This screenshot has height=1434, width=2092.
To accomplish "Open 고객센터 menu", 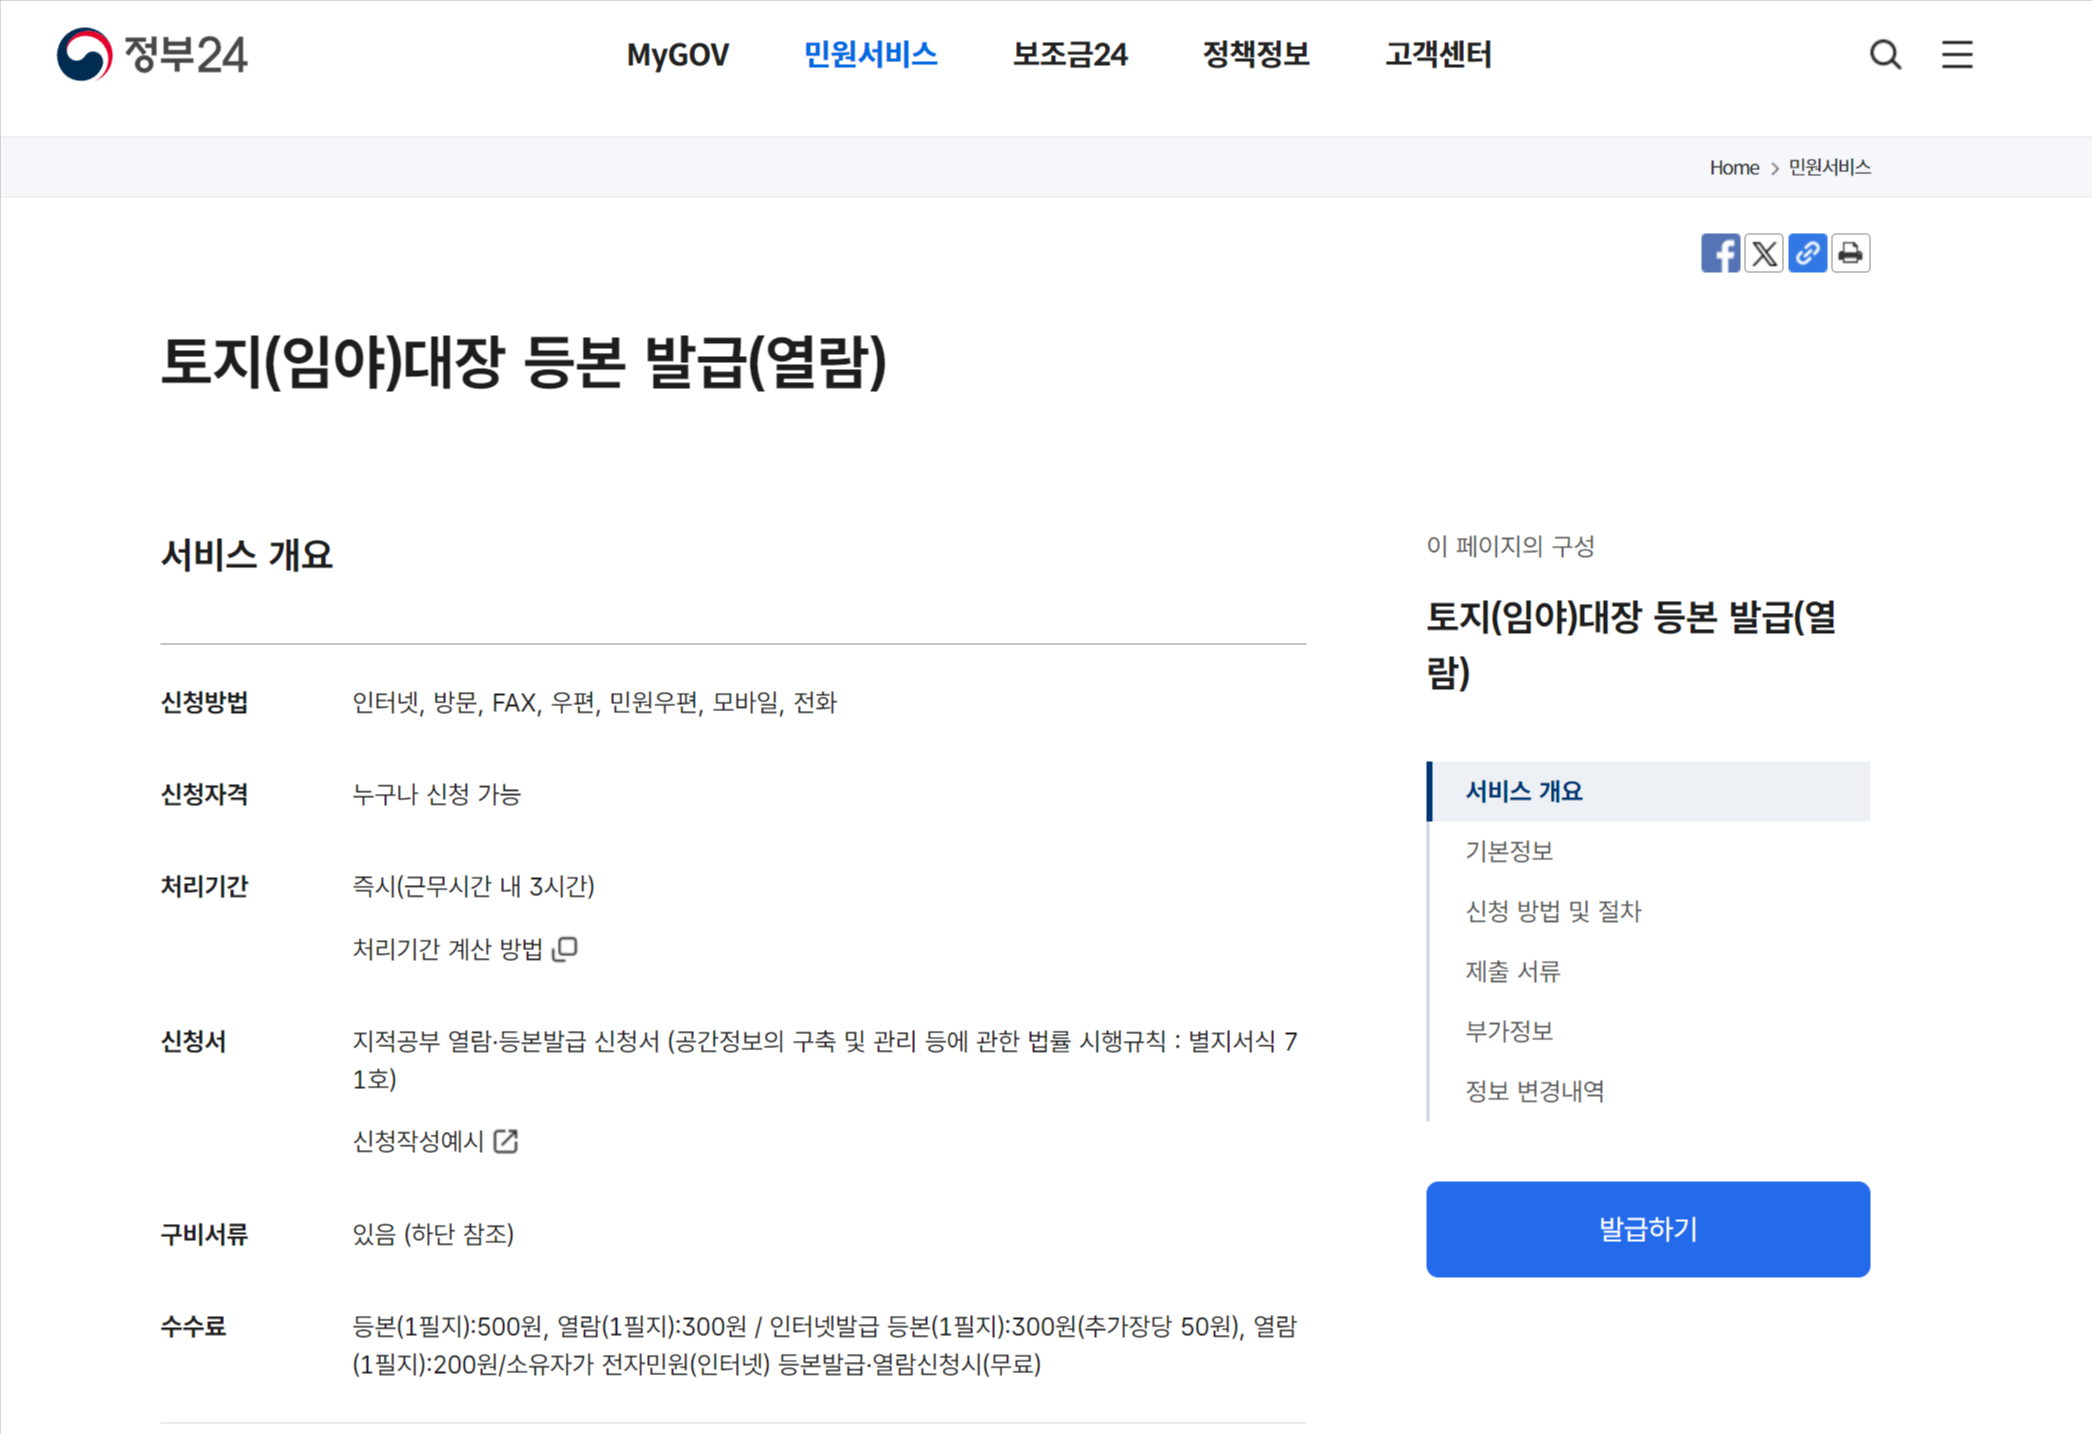I will (x=1437, y=54).
